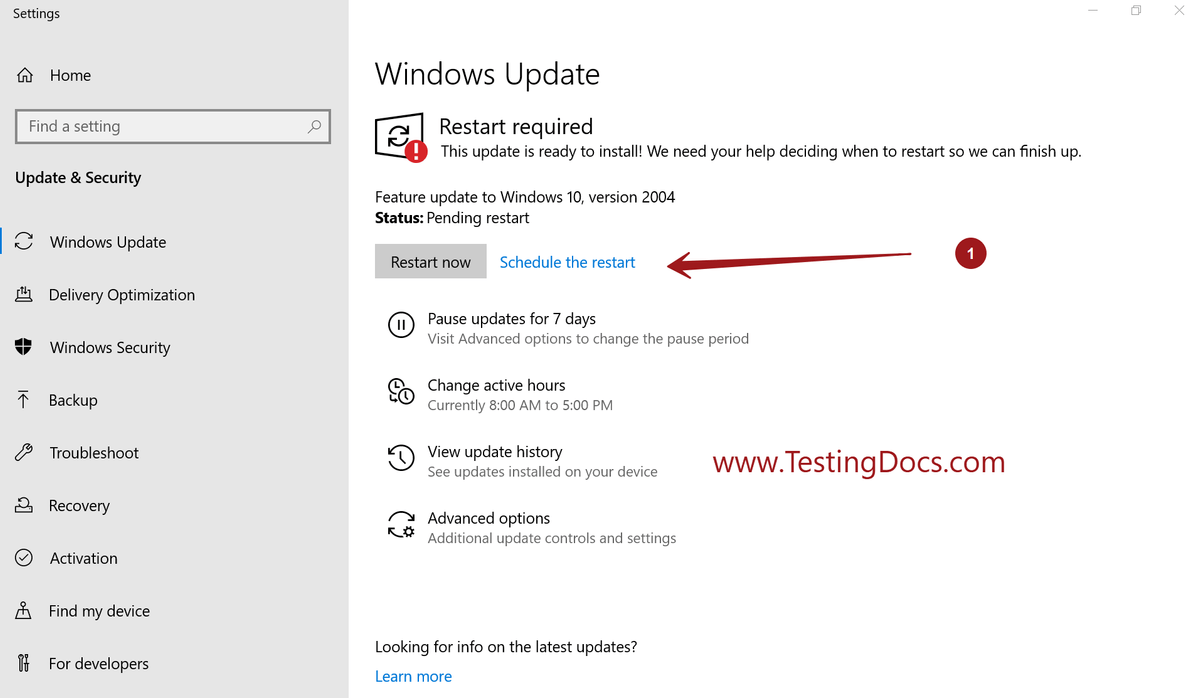Screen dimensions: 1200x698
Task: Click the Learn more link
Action: [413, 676]
